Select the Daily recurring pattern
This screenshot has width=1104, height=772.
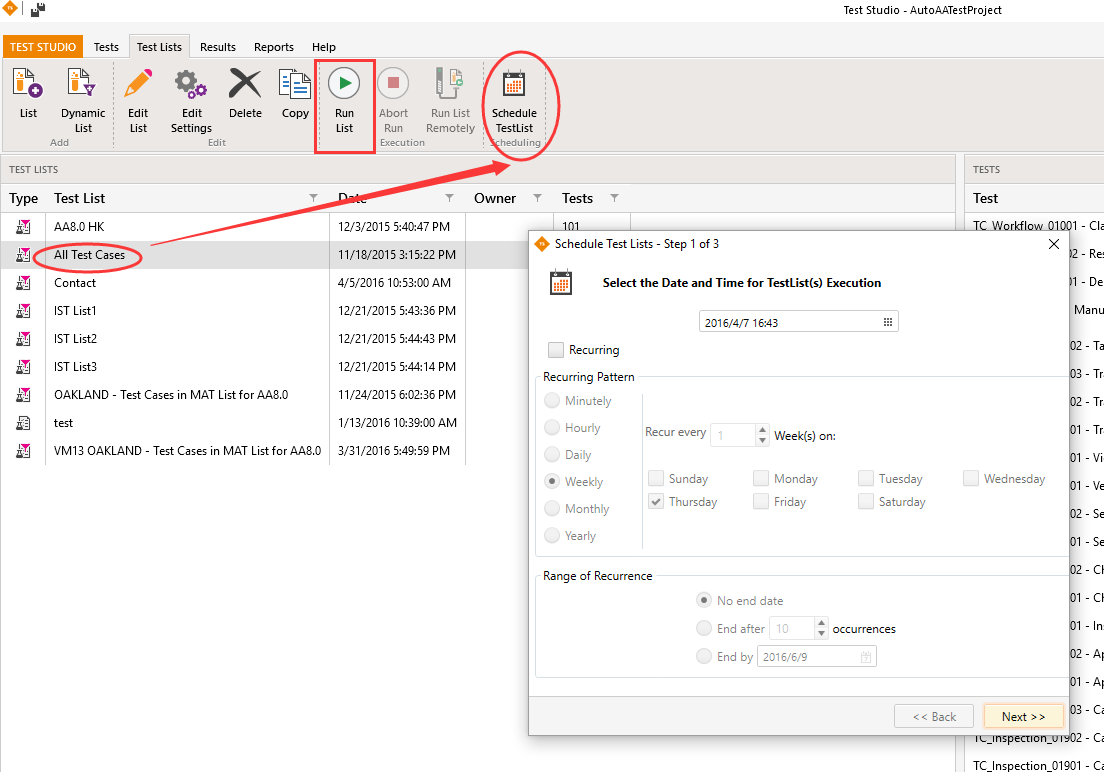click(x=553, y=455)
